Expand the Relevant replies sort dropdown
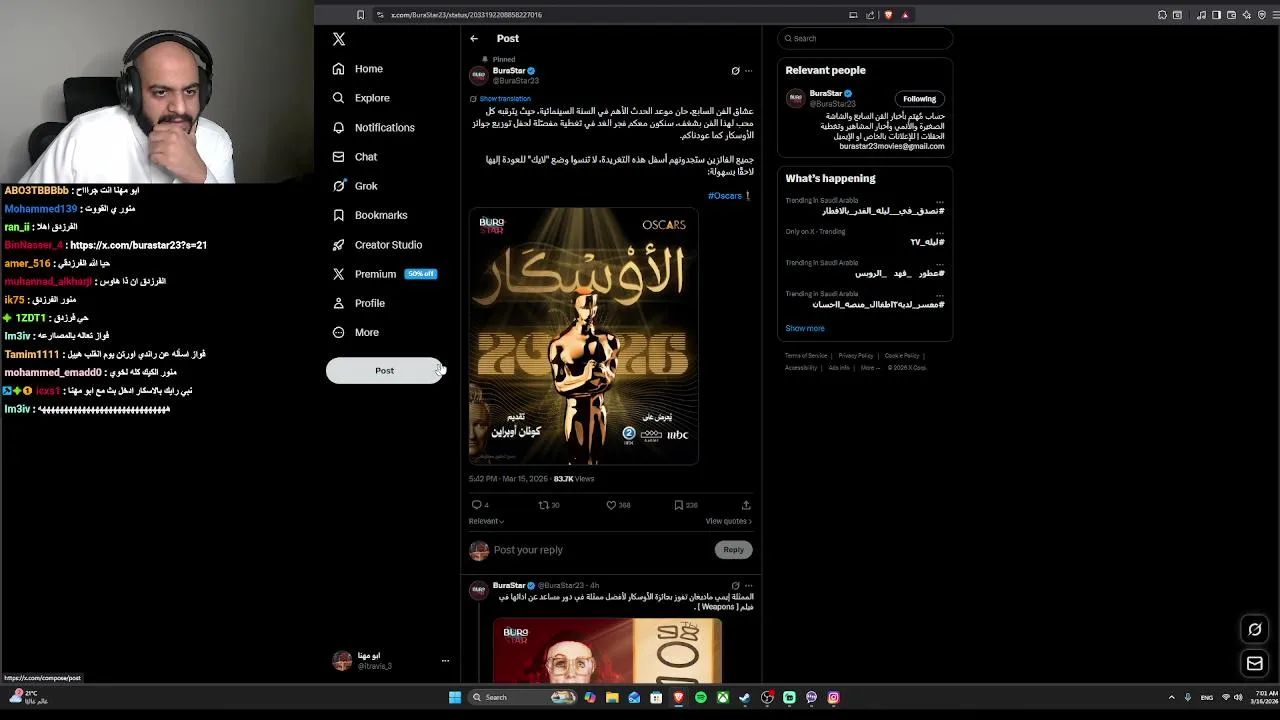This screenshot has height=720, width=1280. click(486, 521)
